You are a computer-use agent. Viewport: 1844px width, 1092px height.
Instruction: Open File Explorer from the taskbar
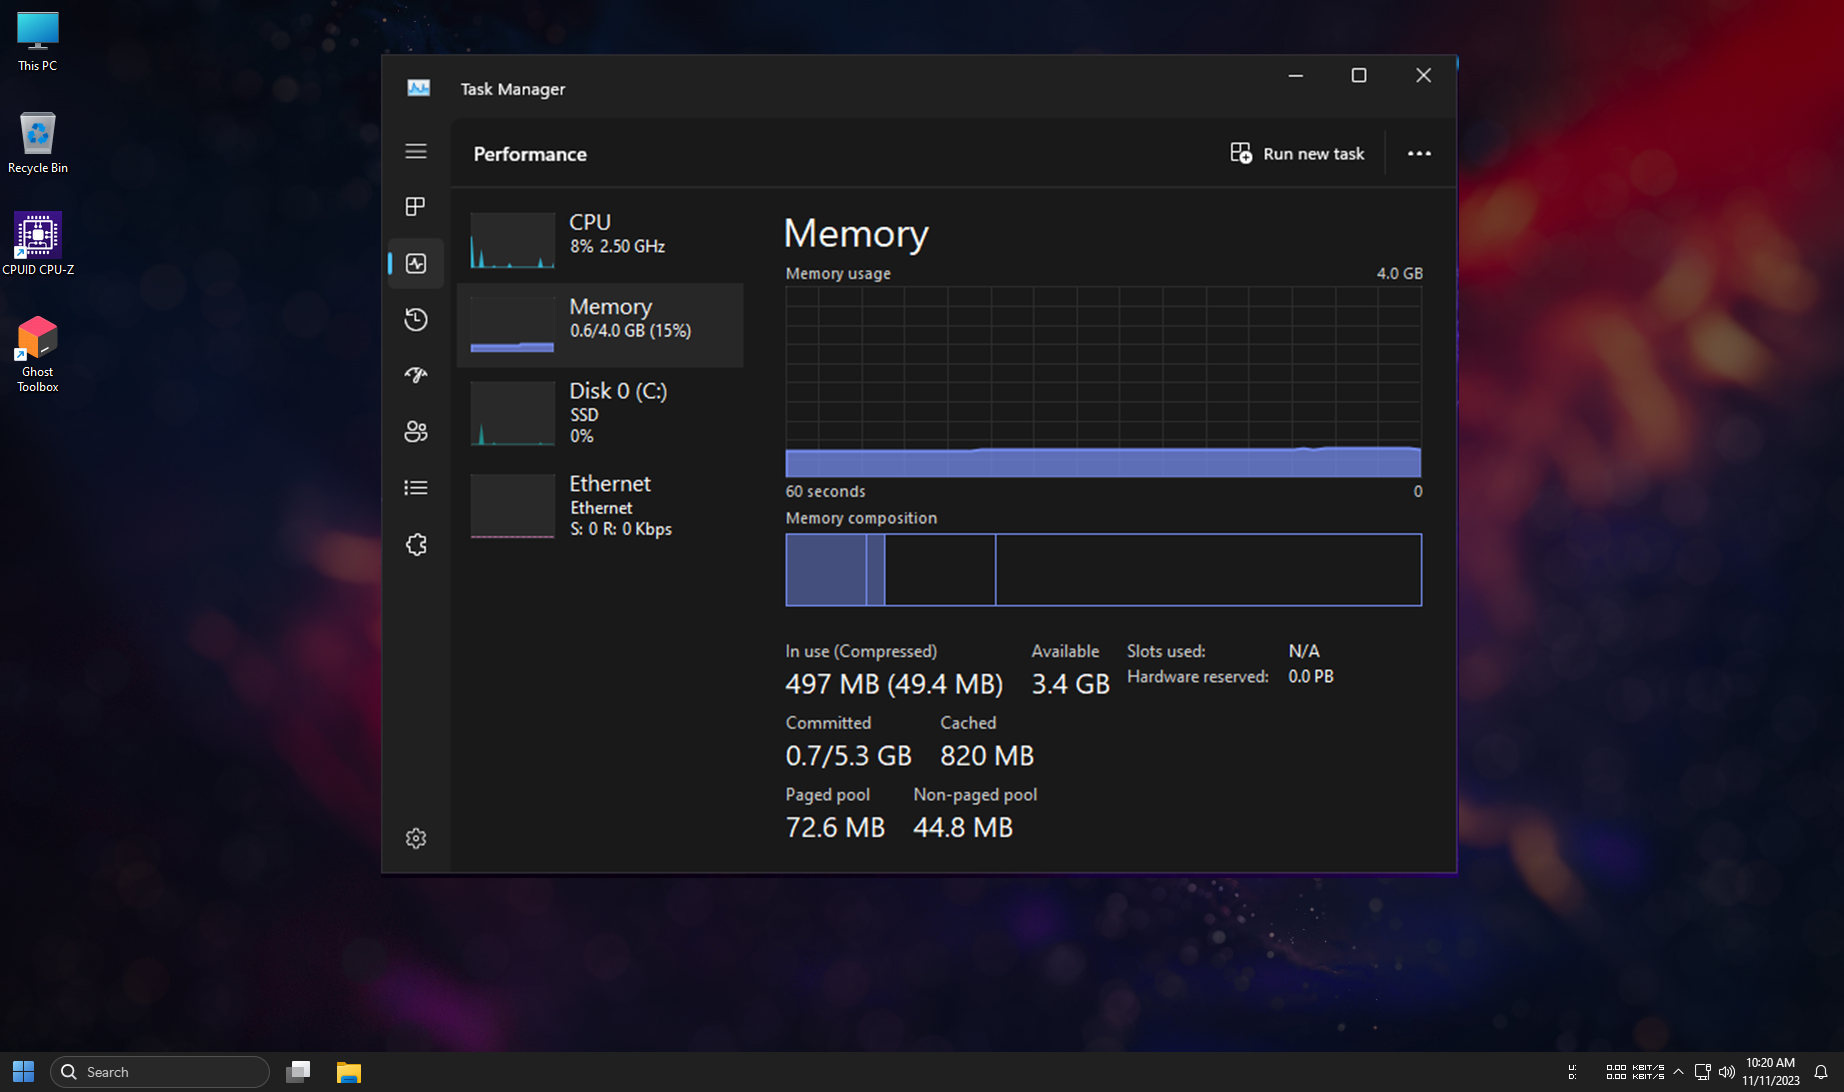point(348,1072)
